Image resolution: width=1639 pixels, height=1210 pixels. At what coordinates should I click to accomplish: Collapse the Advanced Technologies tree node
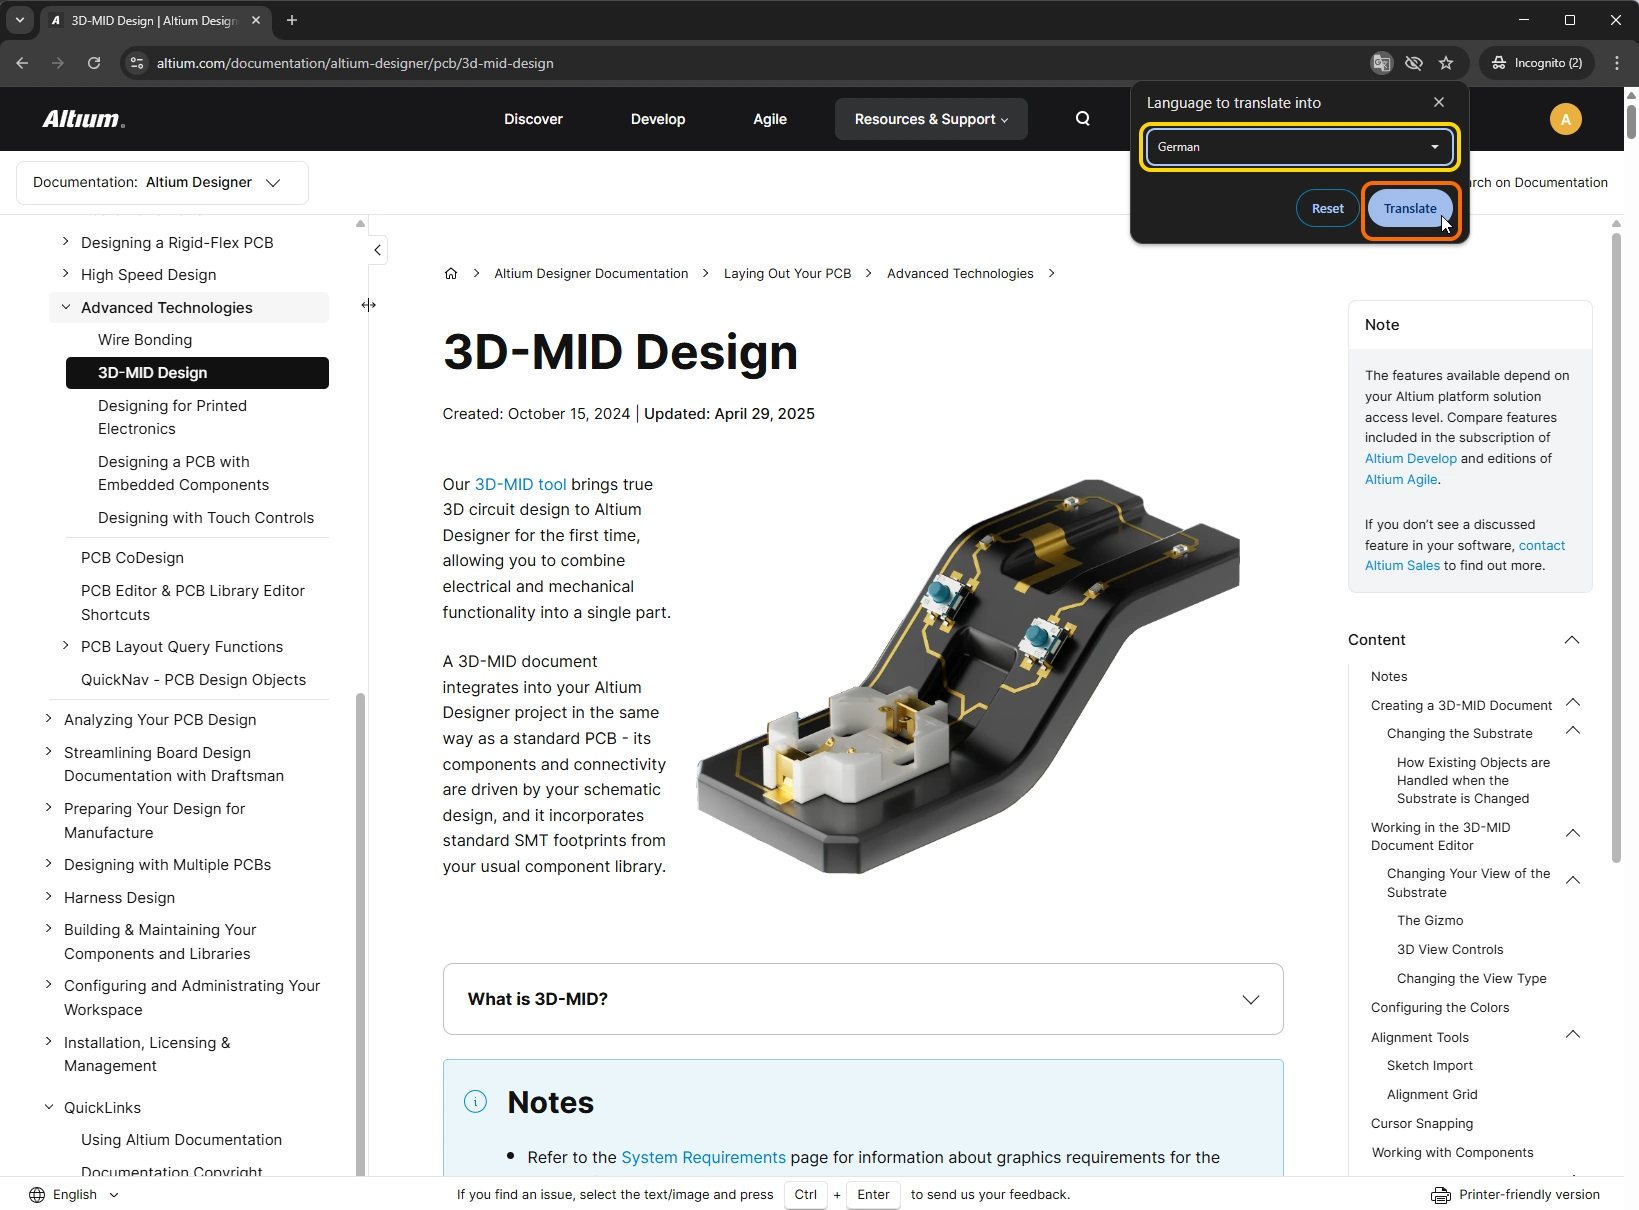(x=66, y=307)
